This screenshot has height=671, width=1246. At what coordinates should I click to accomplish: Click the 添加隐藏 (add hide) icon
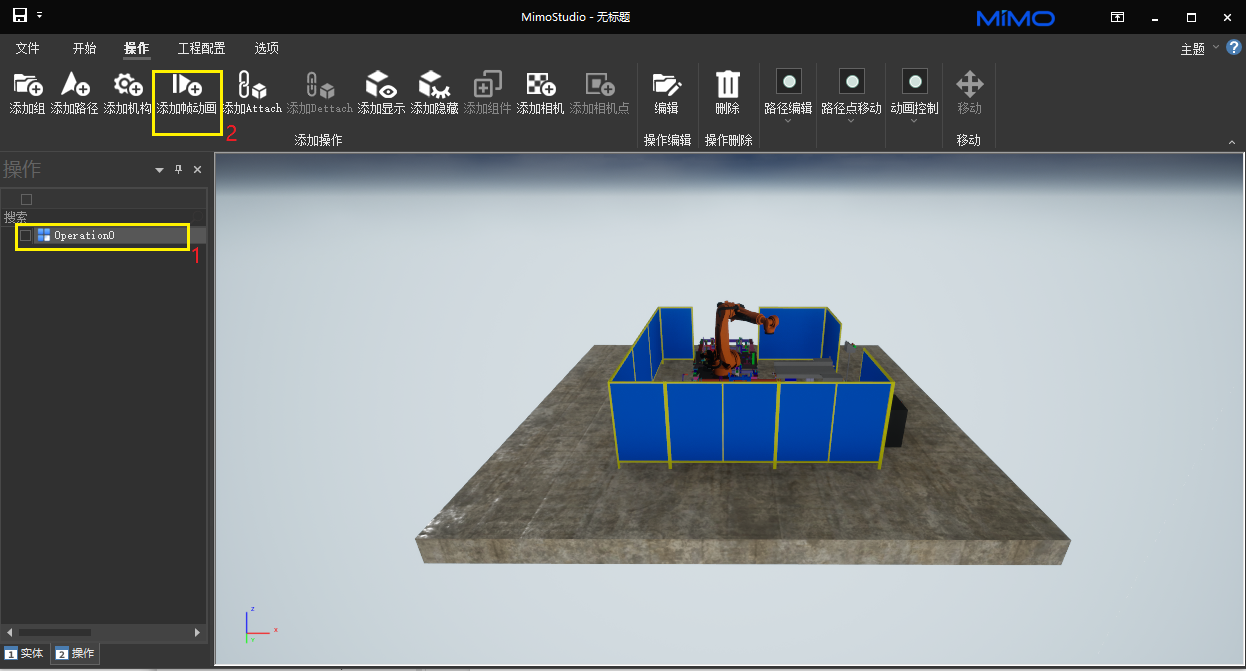point(434,85)
